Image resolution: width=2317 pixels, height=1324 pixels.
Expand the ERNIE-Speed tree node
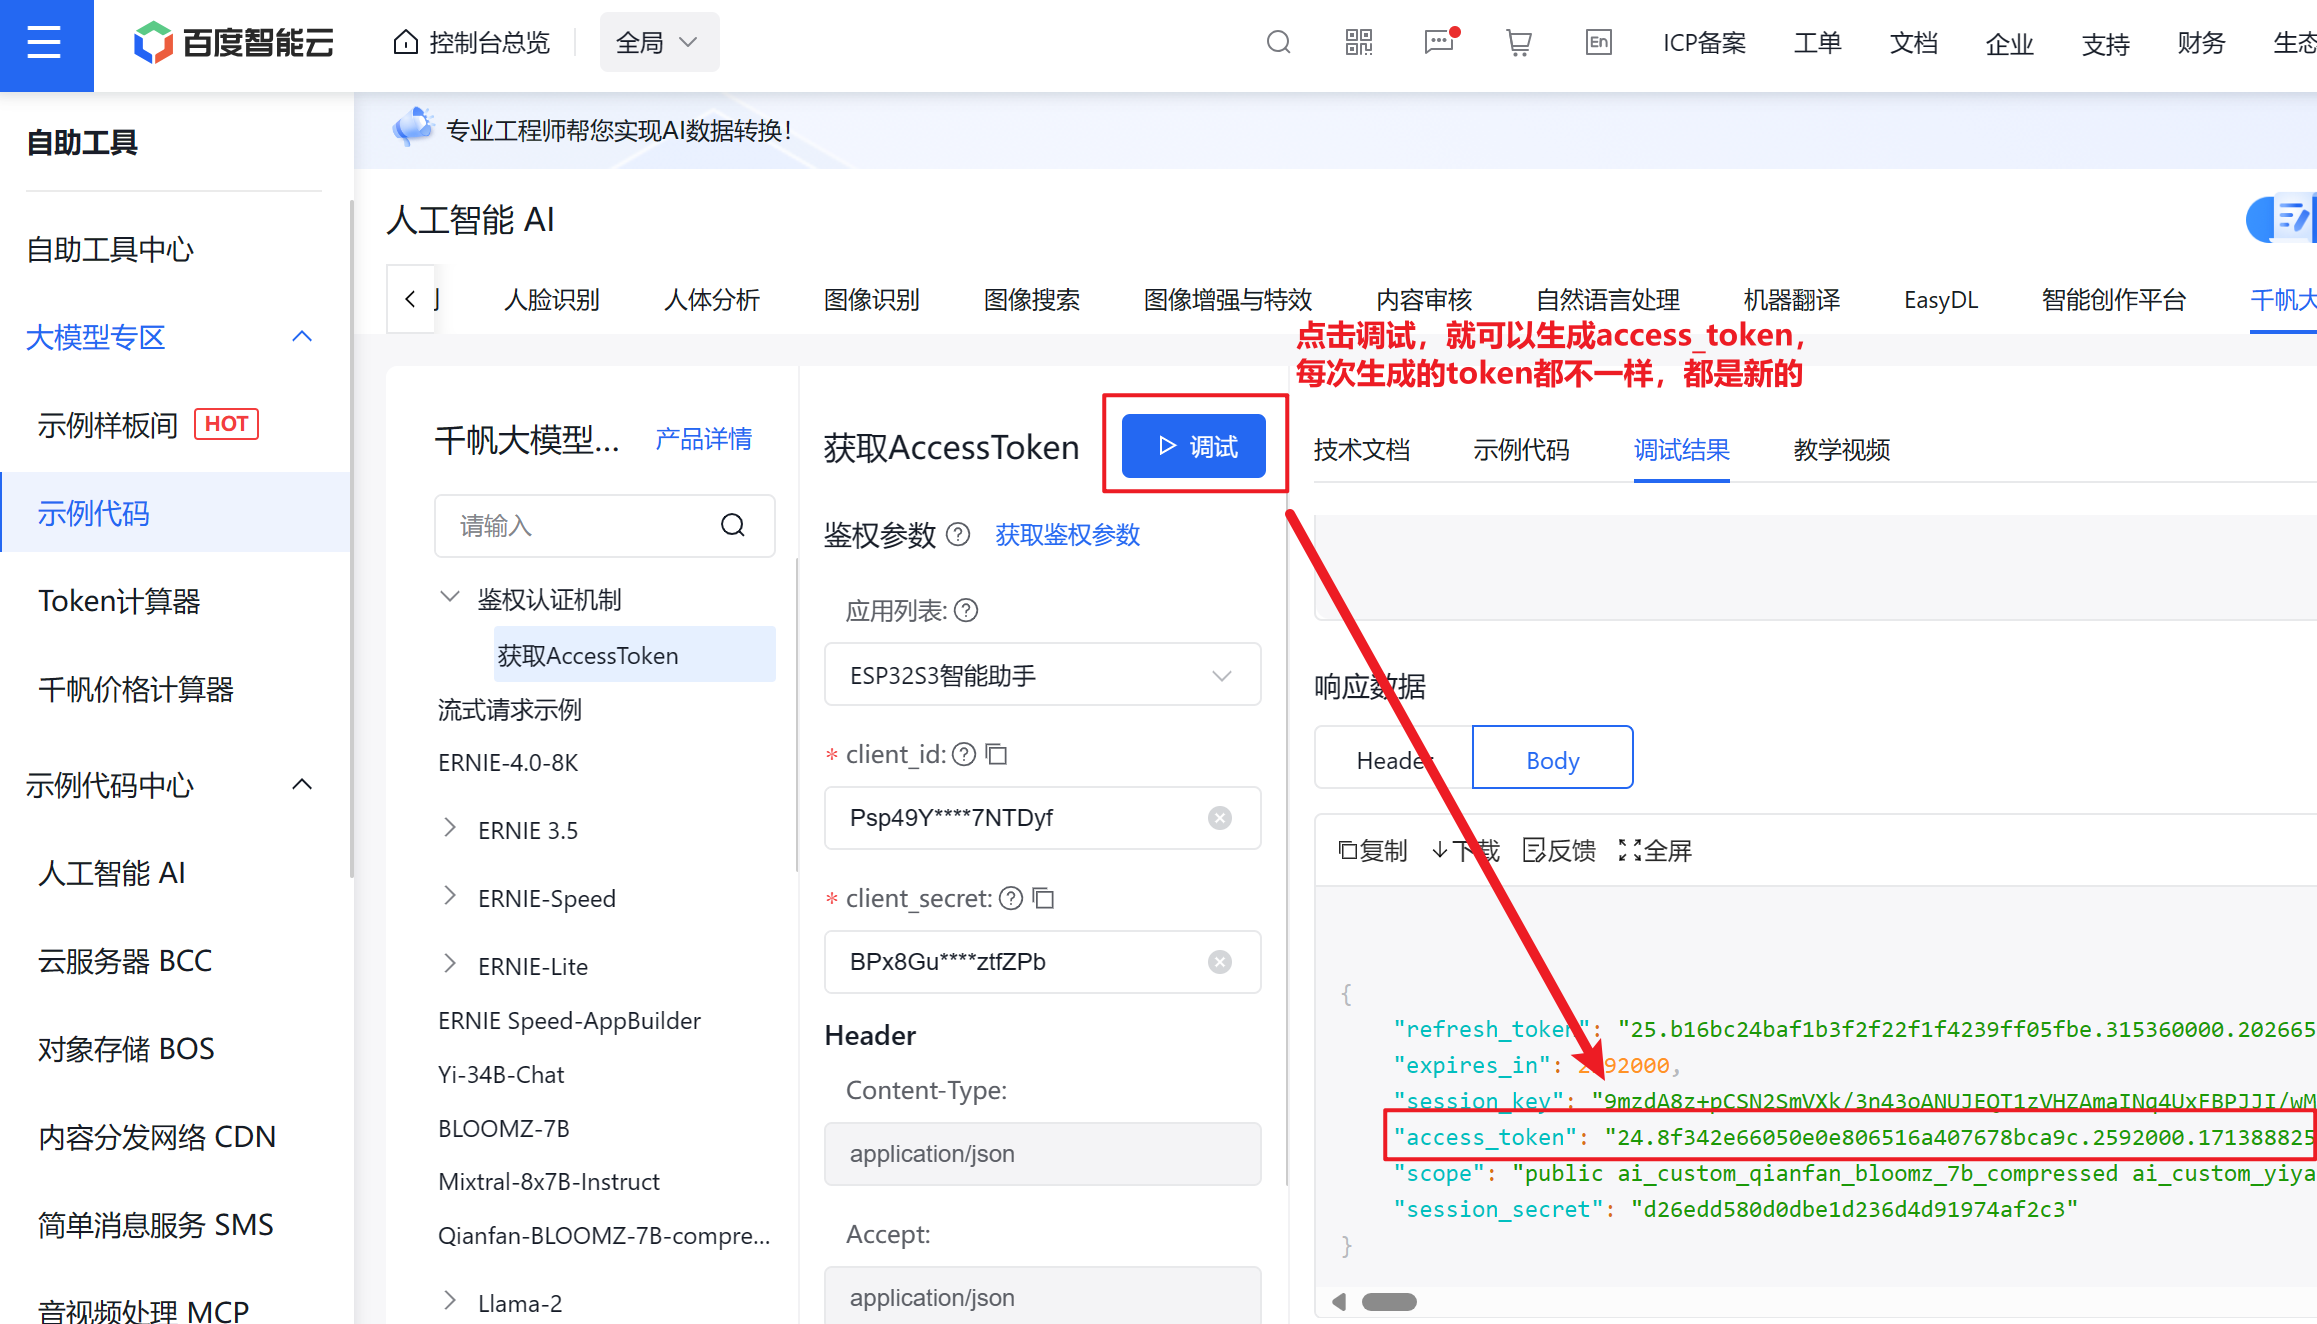click(x=450, y=897)
